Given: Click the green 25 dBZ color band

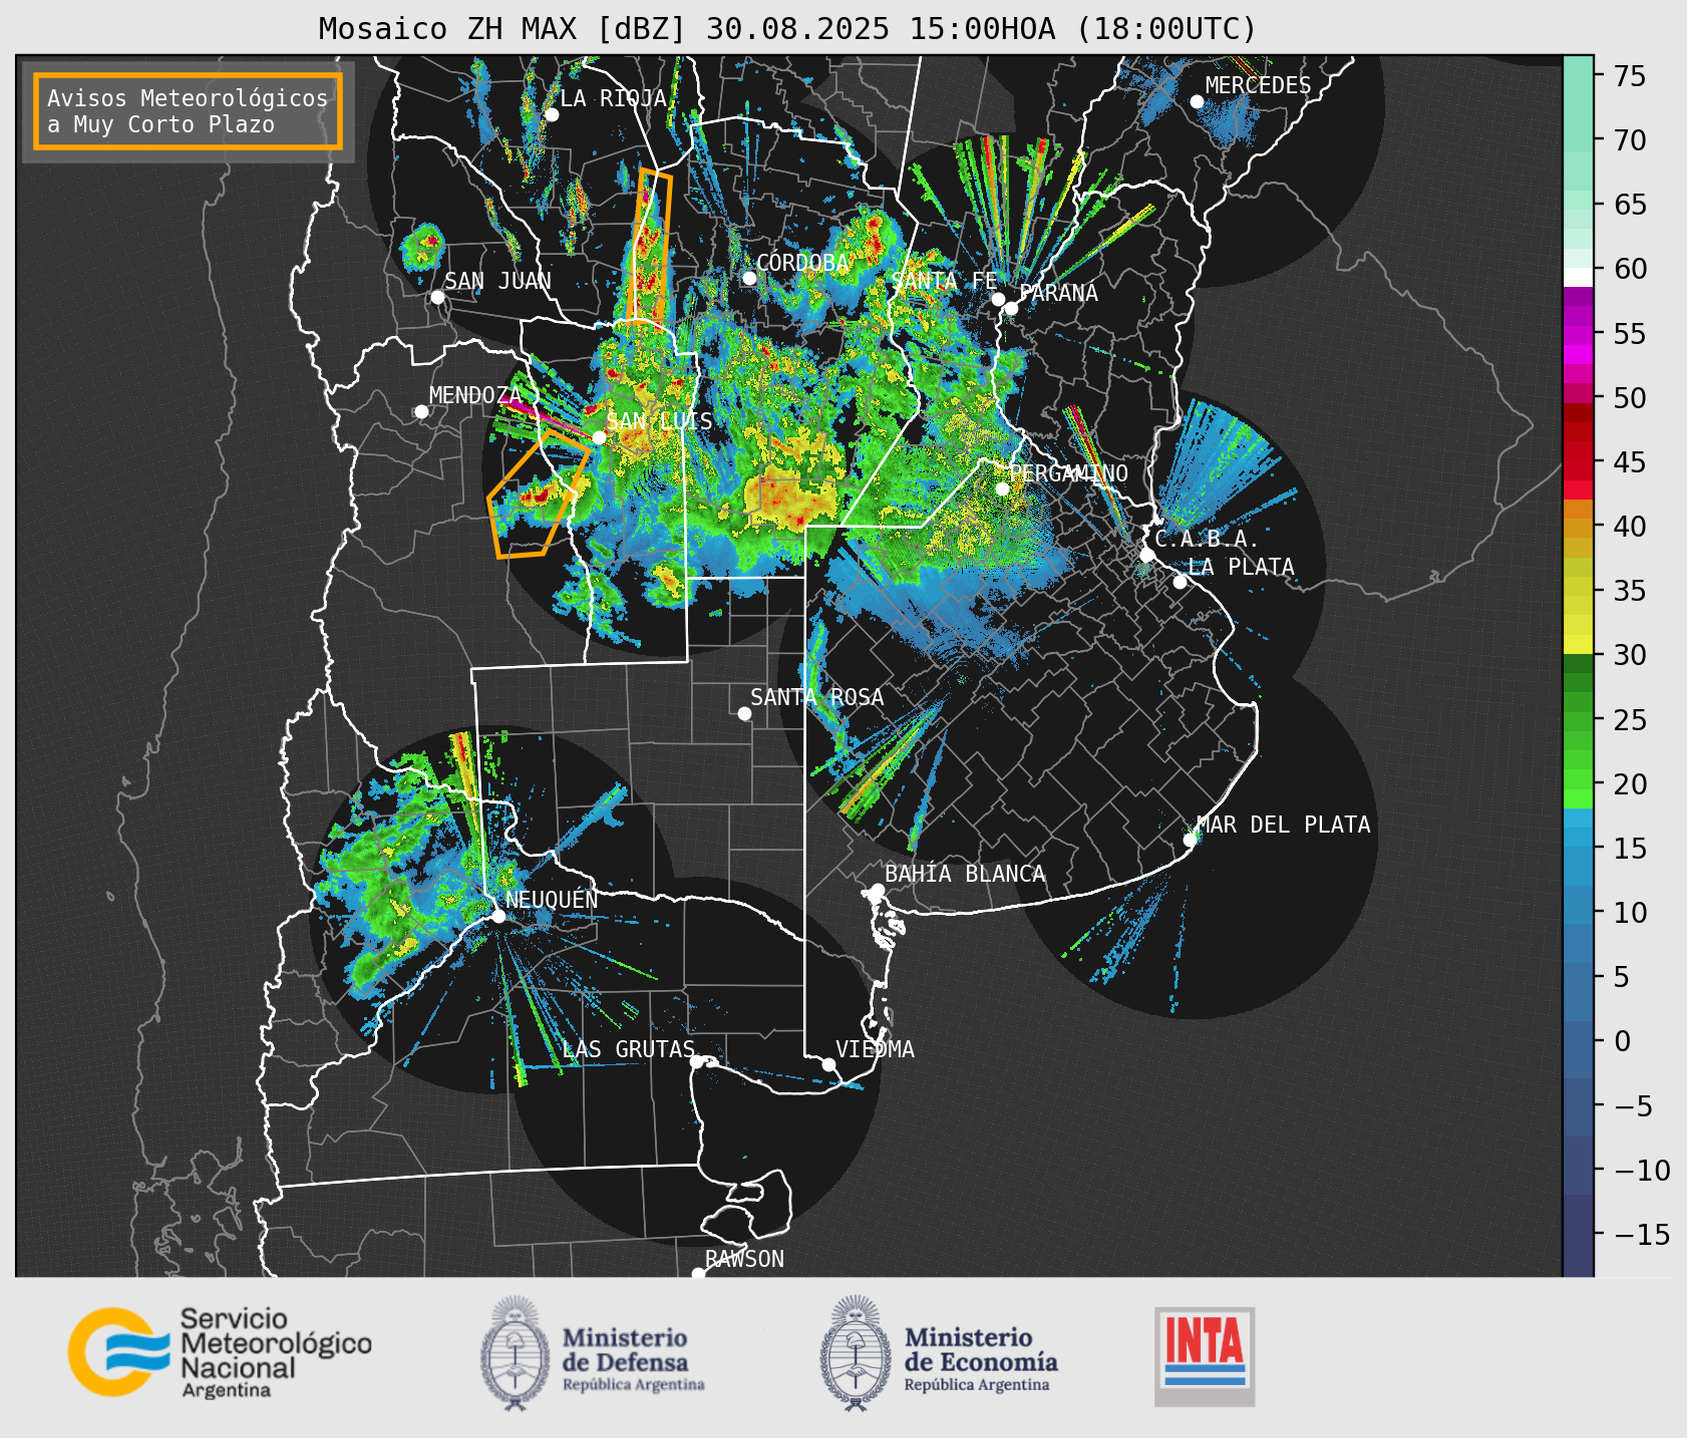Looking at the screenshot, I should point(1578,719).
